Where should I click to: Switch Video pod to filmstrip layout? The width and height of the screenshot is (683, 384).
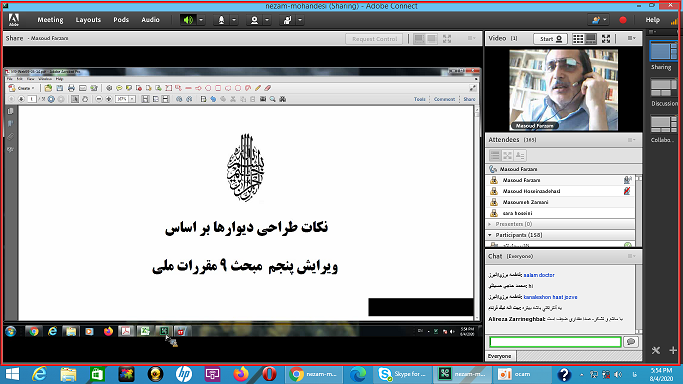click(591, 39)
